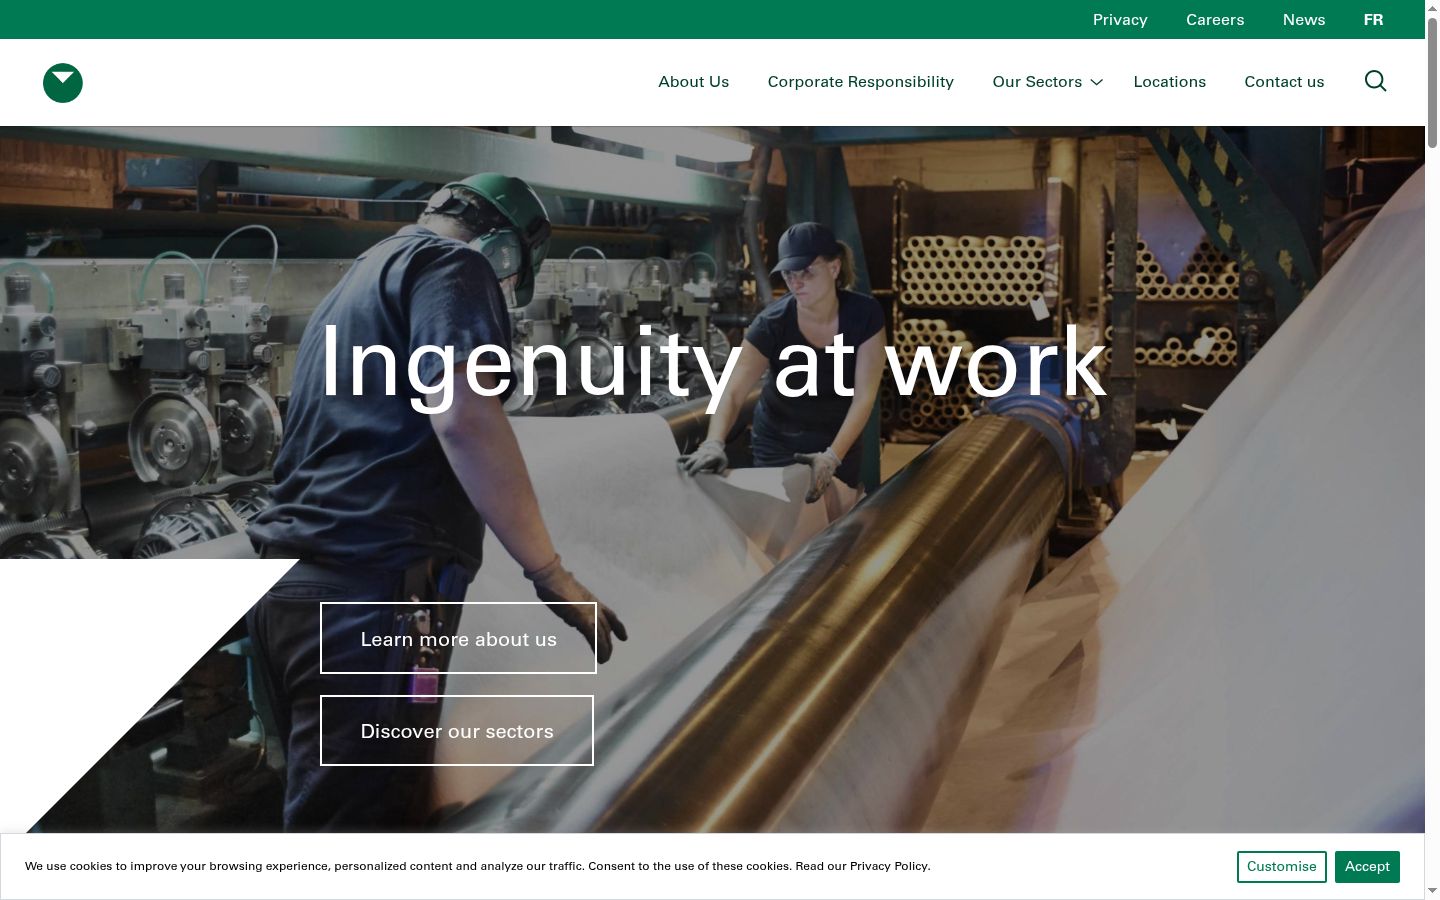Open the search magnifier icon
1440x900 pixels.
pyautogui.click(x=1375, y=81)
